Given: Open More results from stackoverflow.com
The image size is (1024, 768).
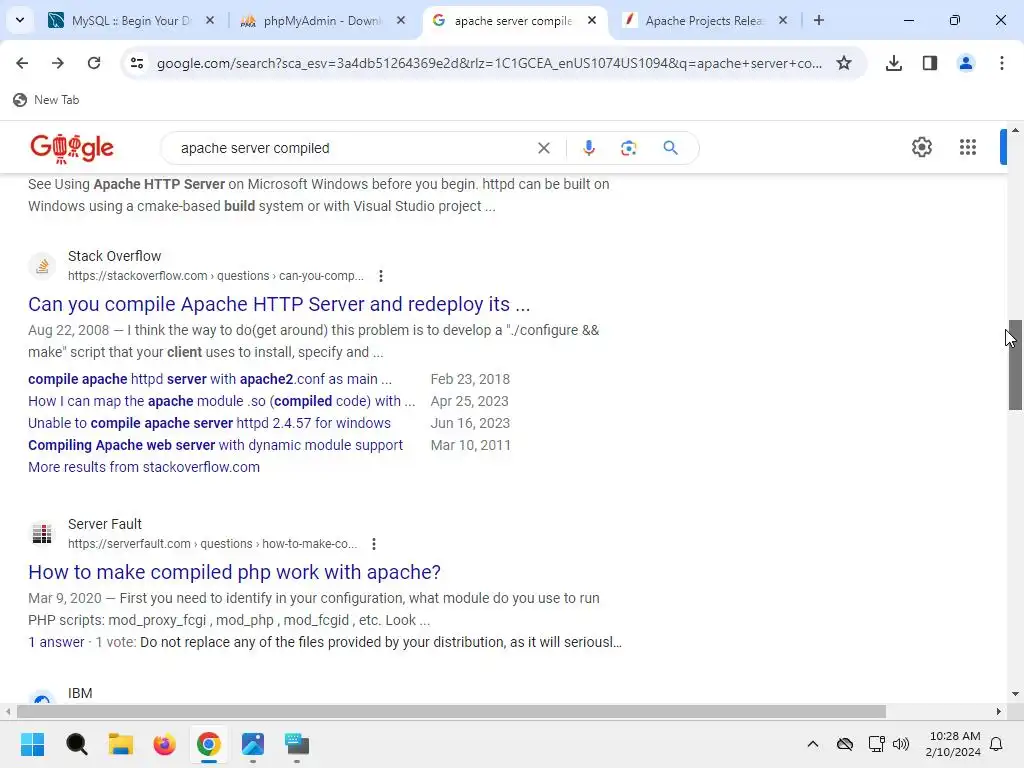Looking at the screenshot, I should point(144,468).
